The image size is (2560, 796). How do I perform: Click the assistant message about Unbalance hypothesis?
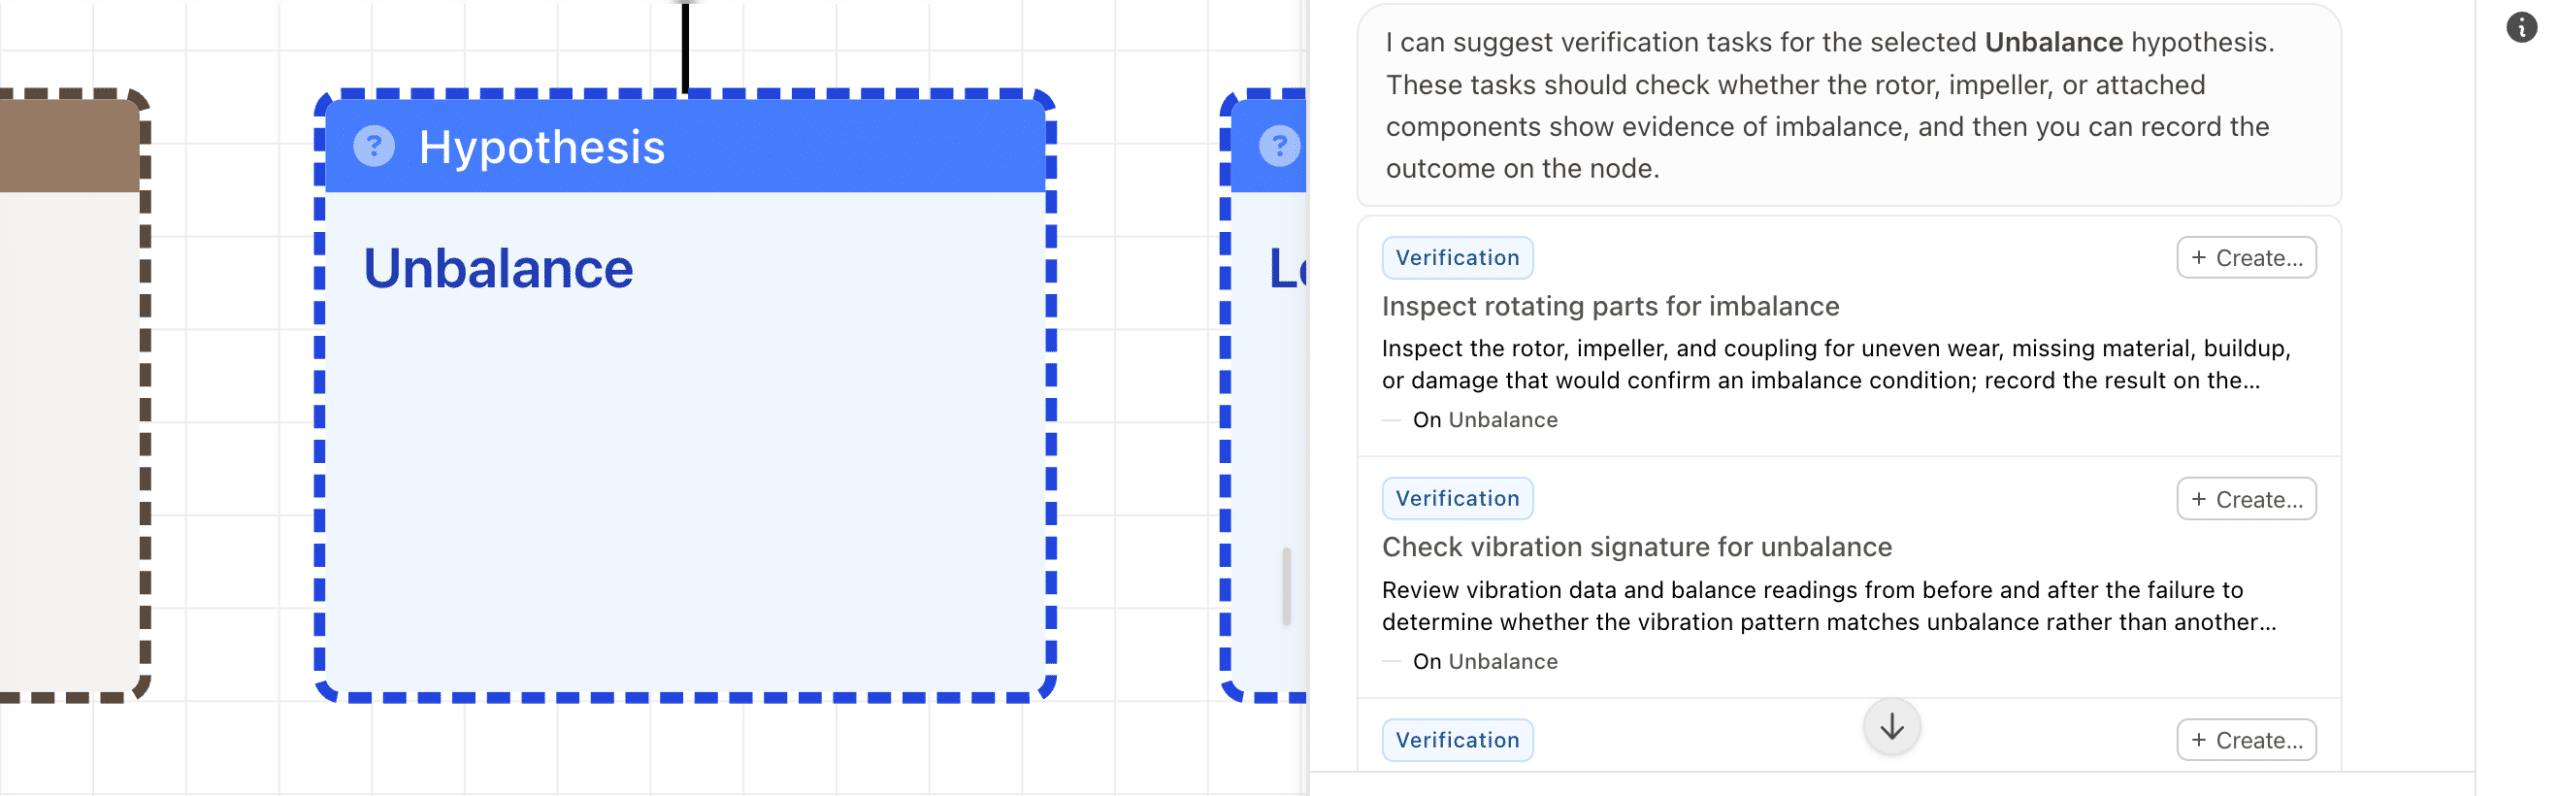point(1848,105)
